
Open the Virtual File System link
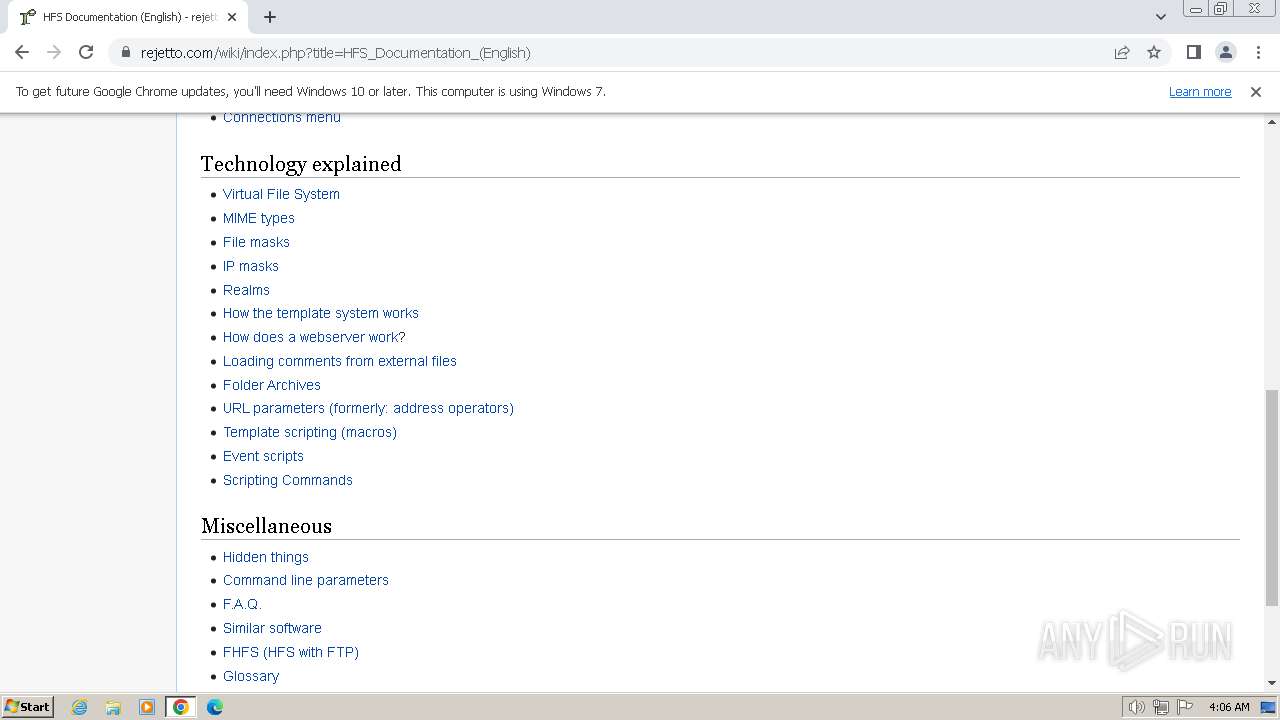[281, 194]
